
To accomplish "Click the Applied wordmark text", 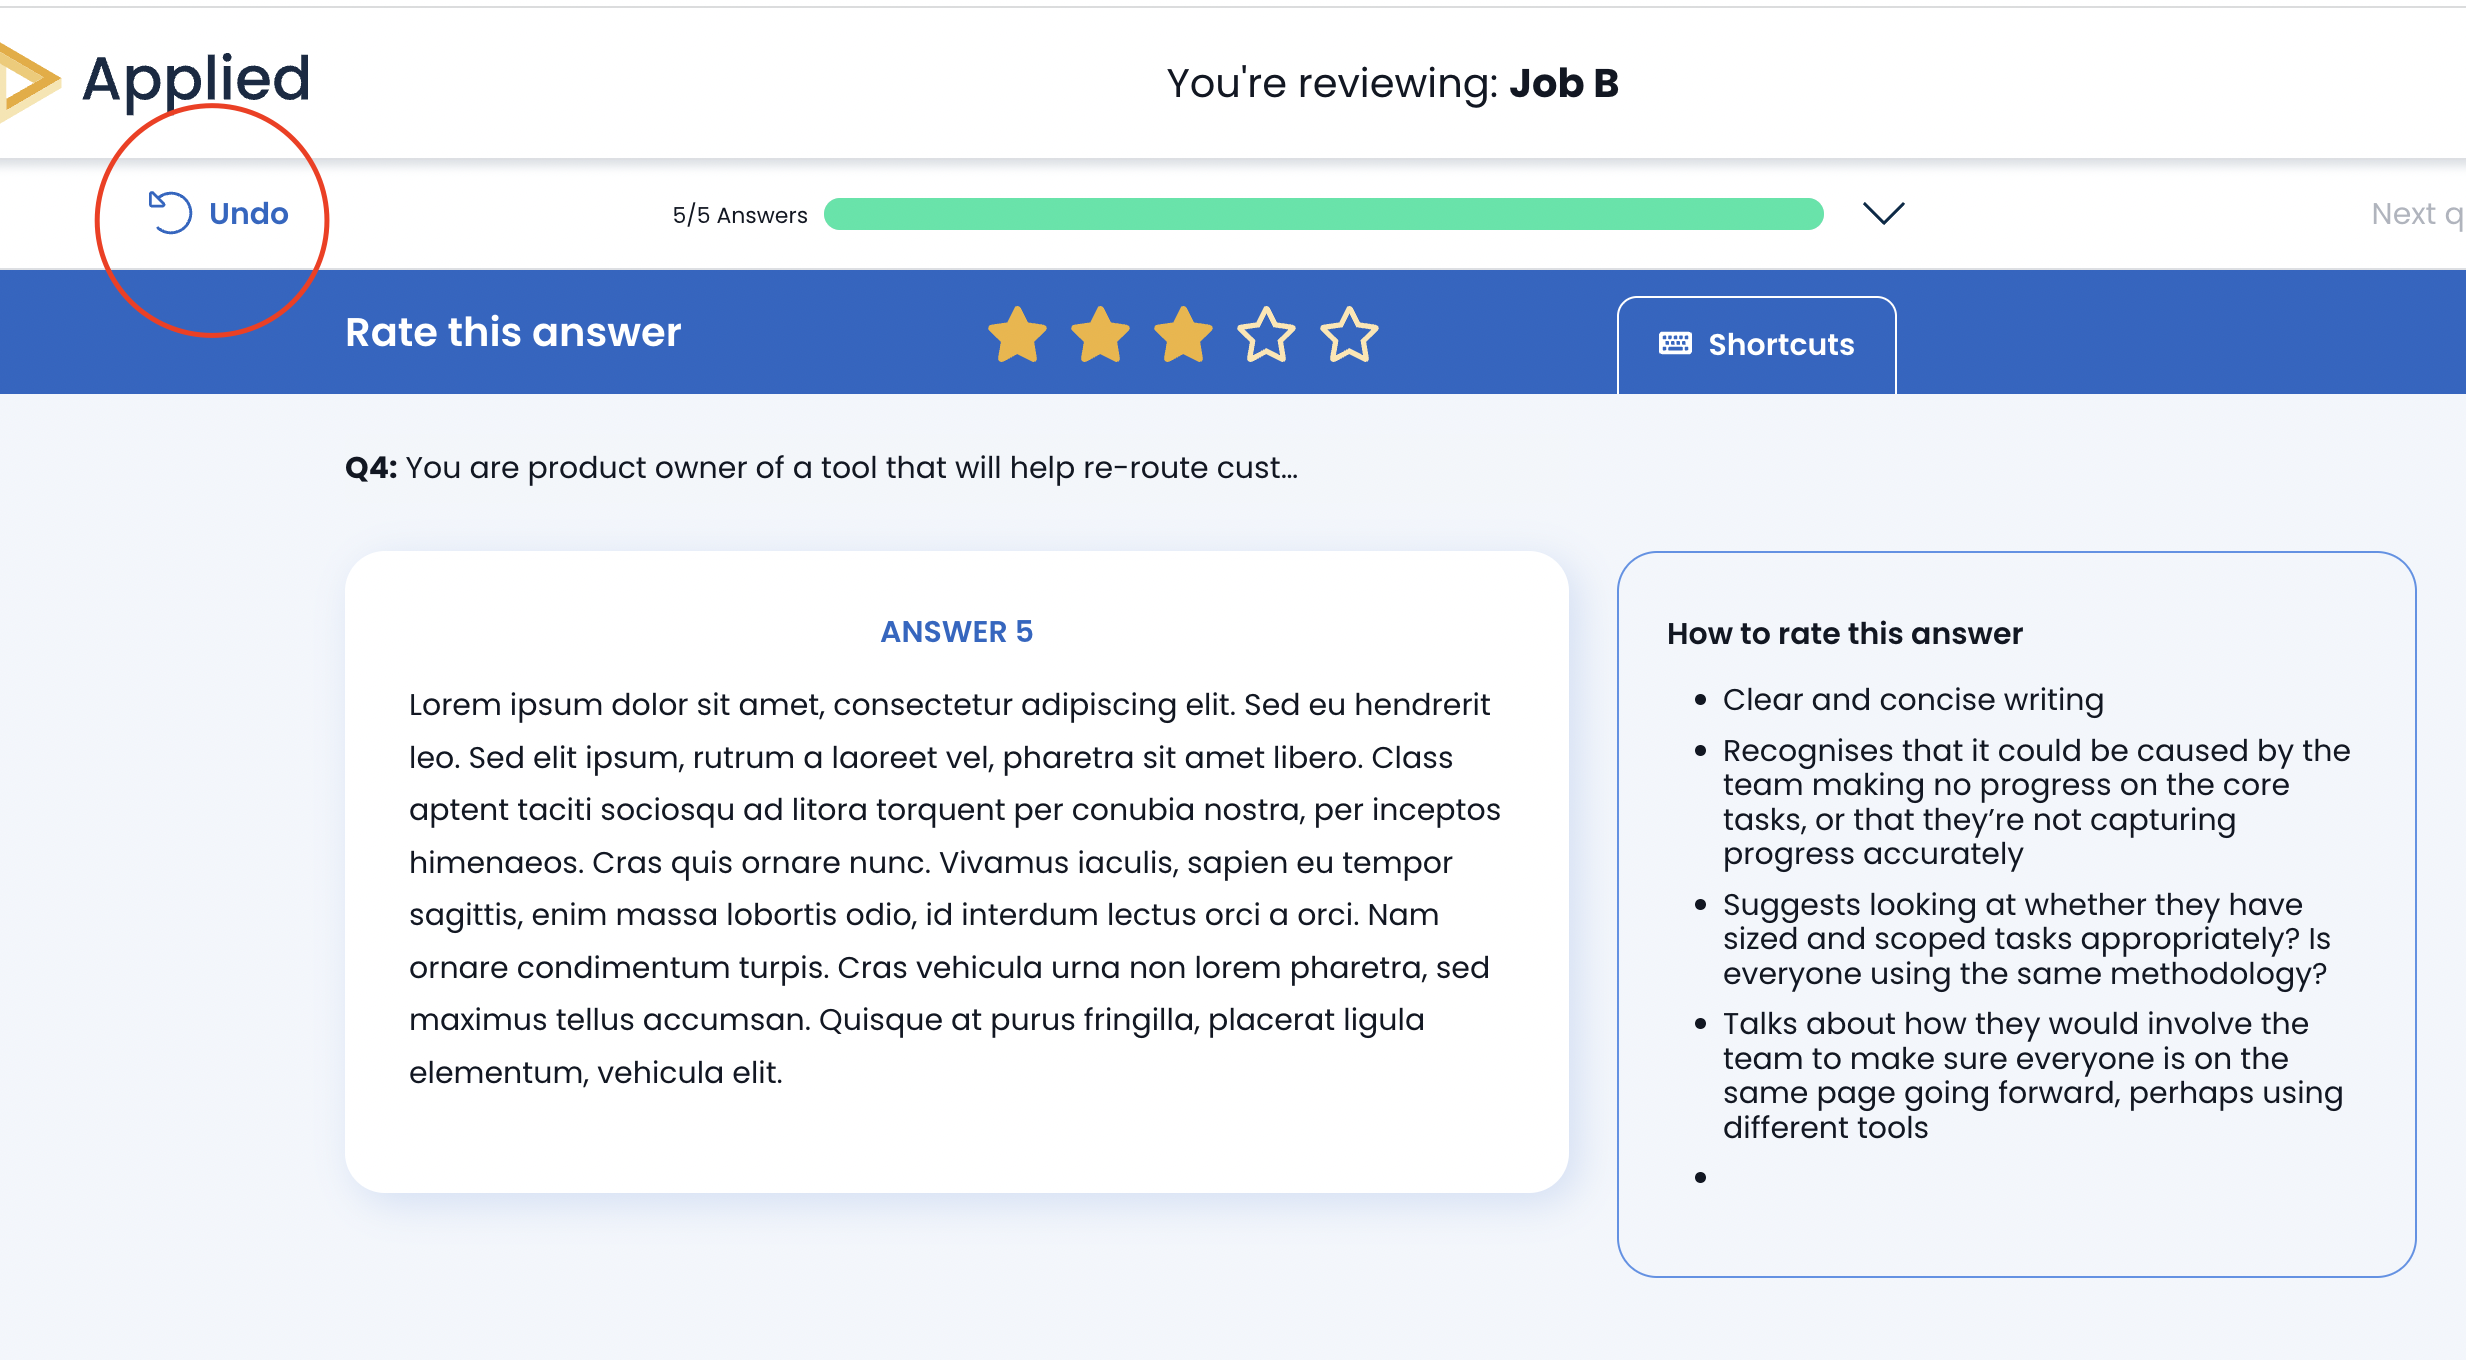I will pyautogui.click(x=196, y=80).
